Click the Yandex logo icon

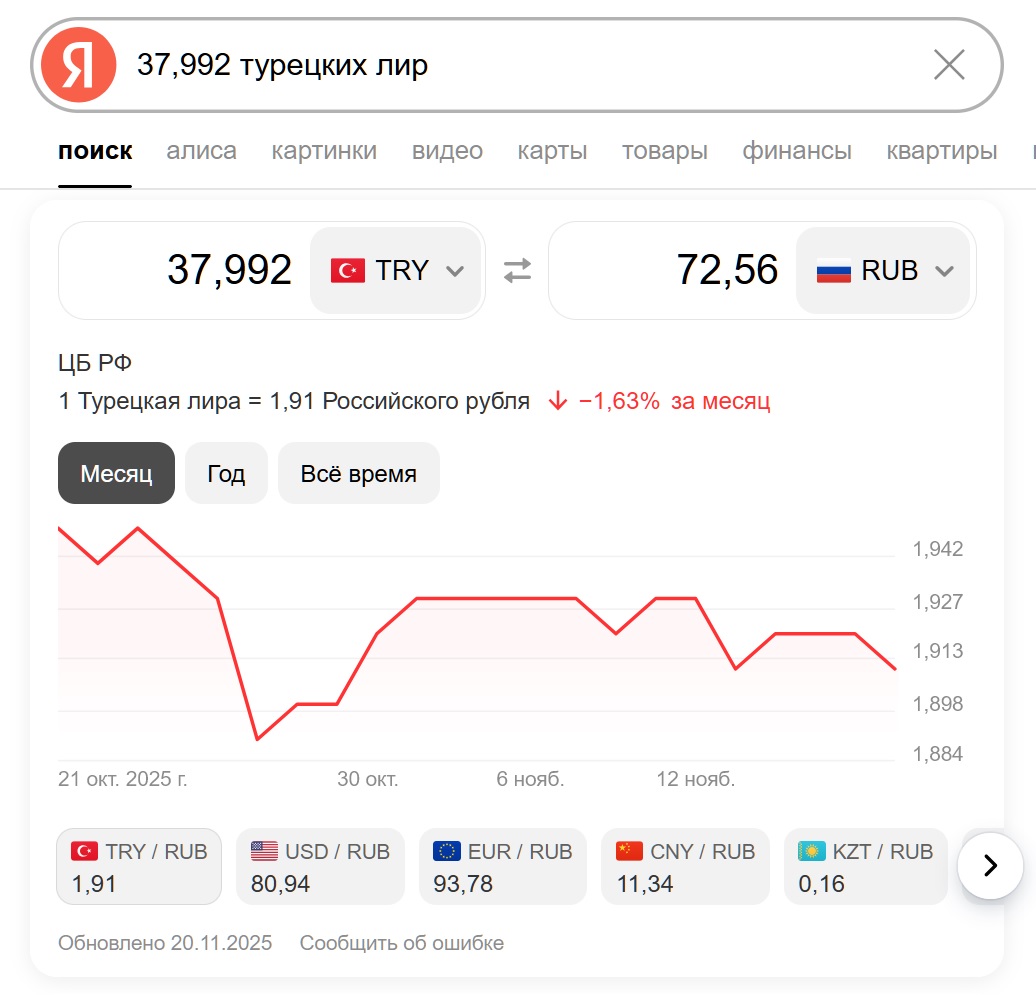(79, 65)
